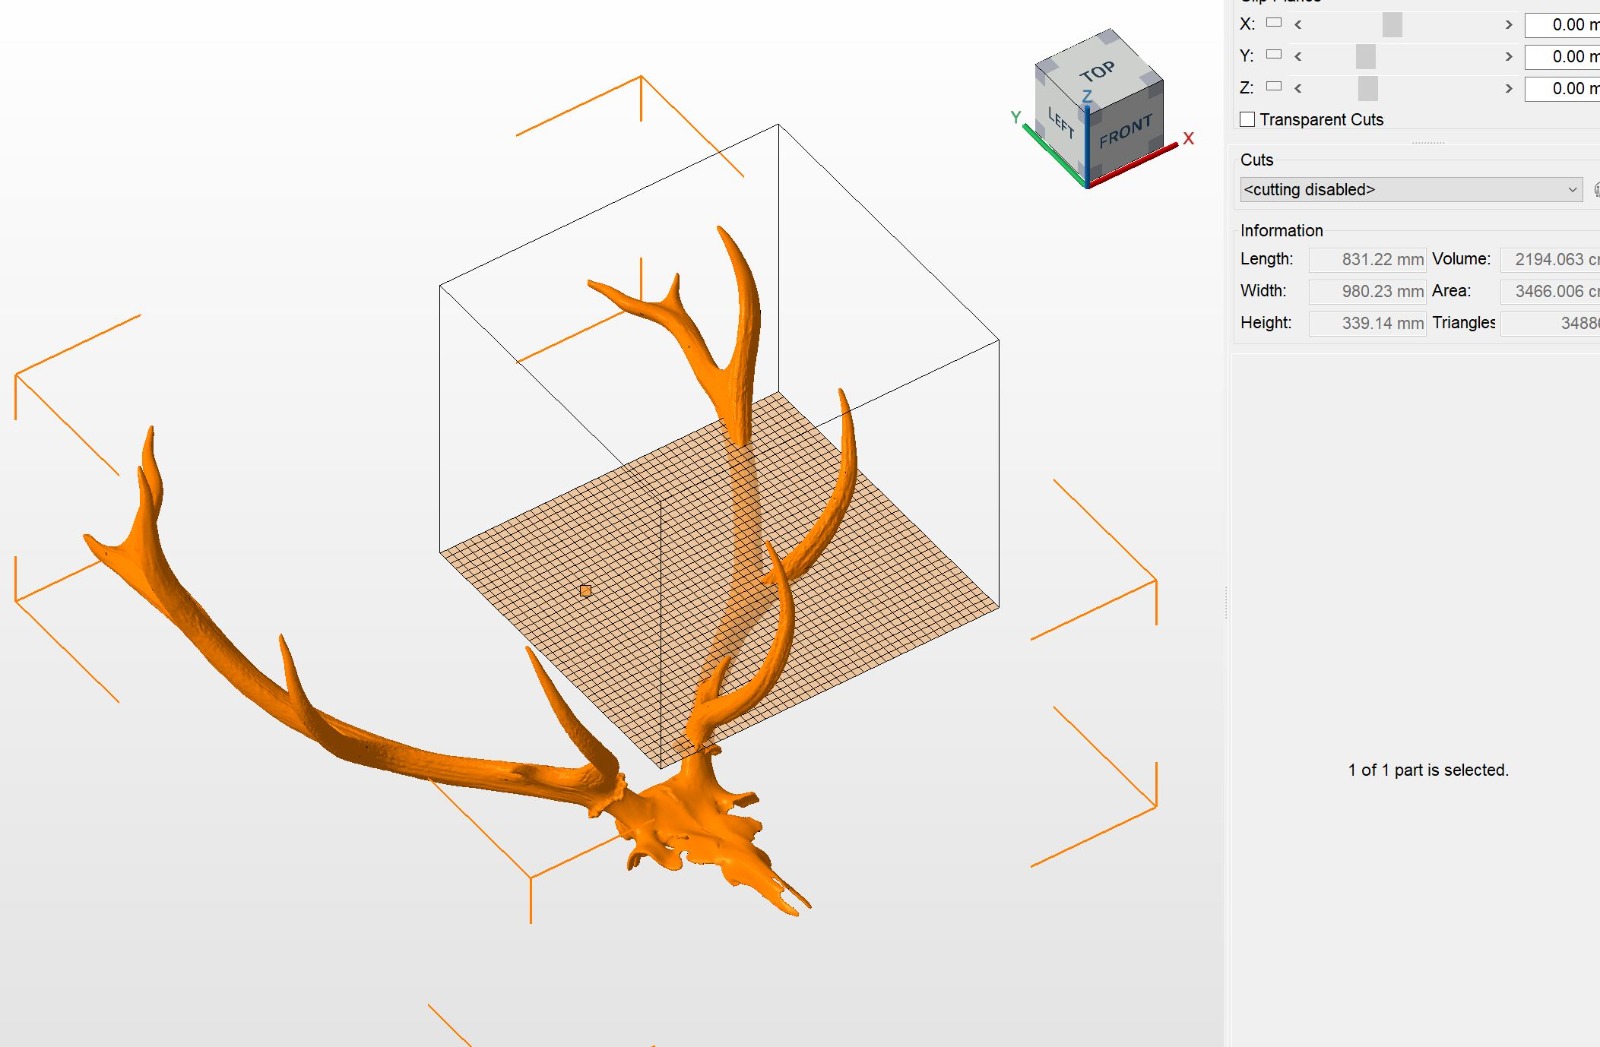
Task: Click the Y clip plane value field
Action: pos(1562,57)
